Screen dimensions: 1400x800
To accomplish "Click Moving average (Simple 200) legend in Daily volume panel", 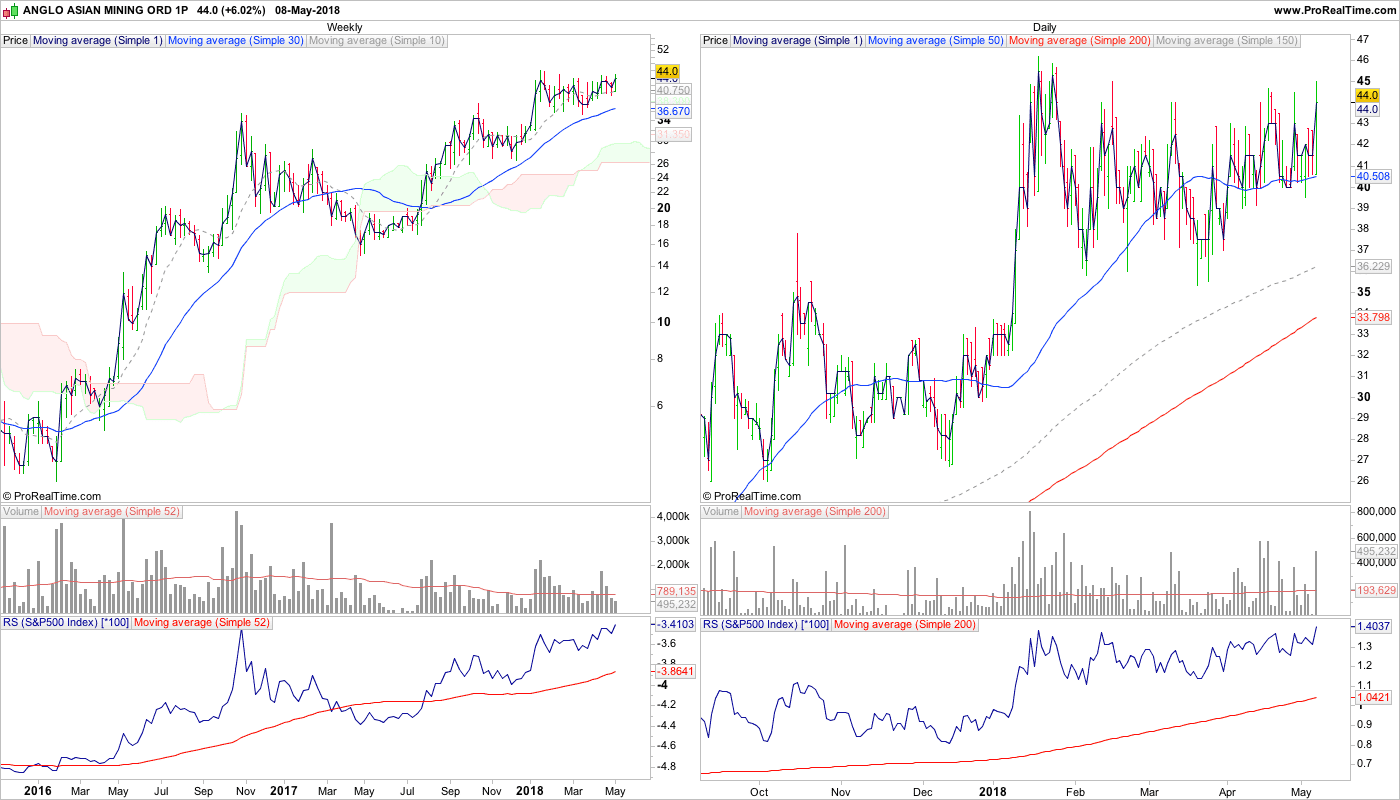I will coord(815,512).
